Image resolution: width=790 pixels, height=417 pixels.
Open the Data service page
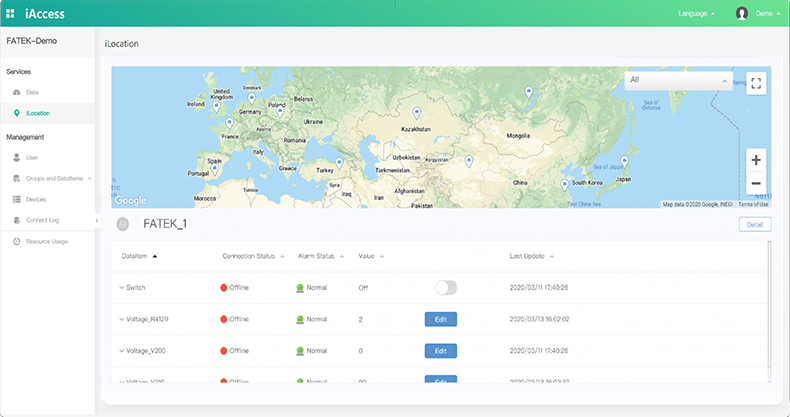(32, 92)
